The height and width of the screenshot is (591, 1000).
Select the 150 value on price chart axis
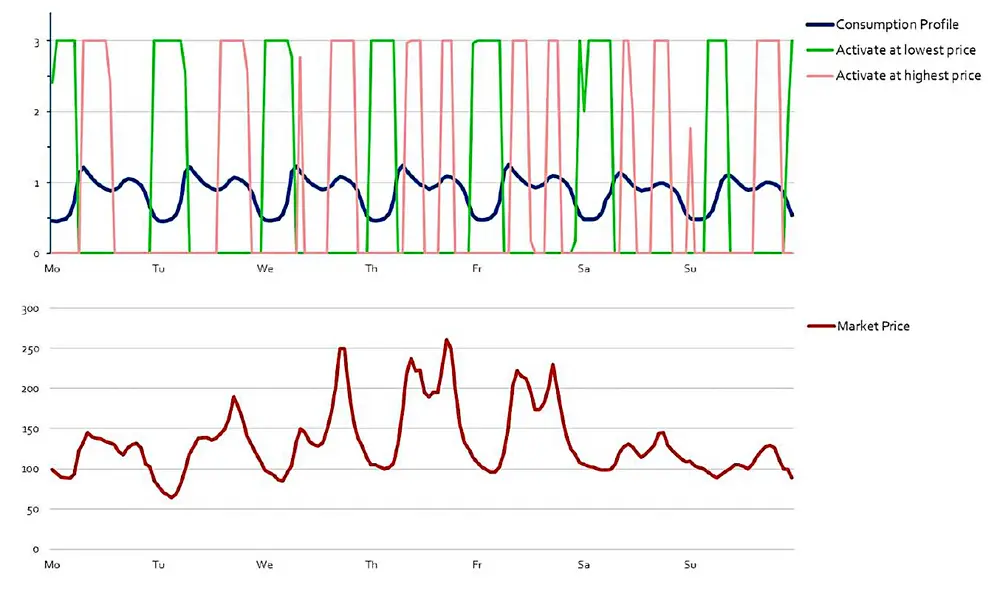point(29,429)
